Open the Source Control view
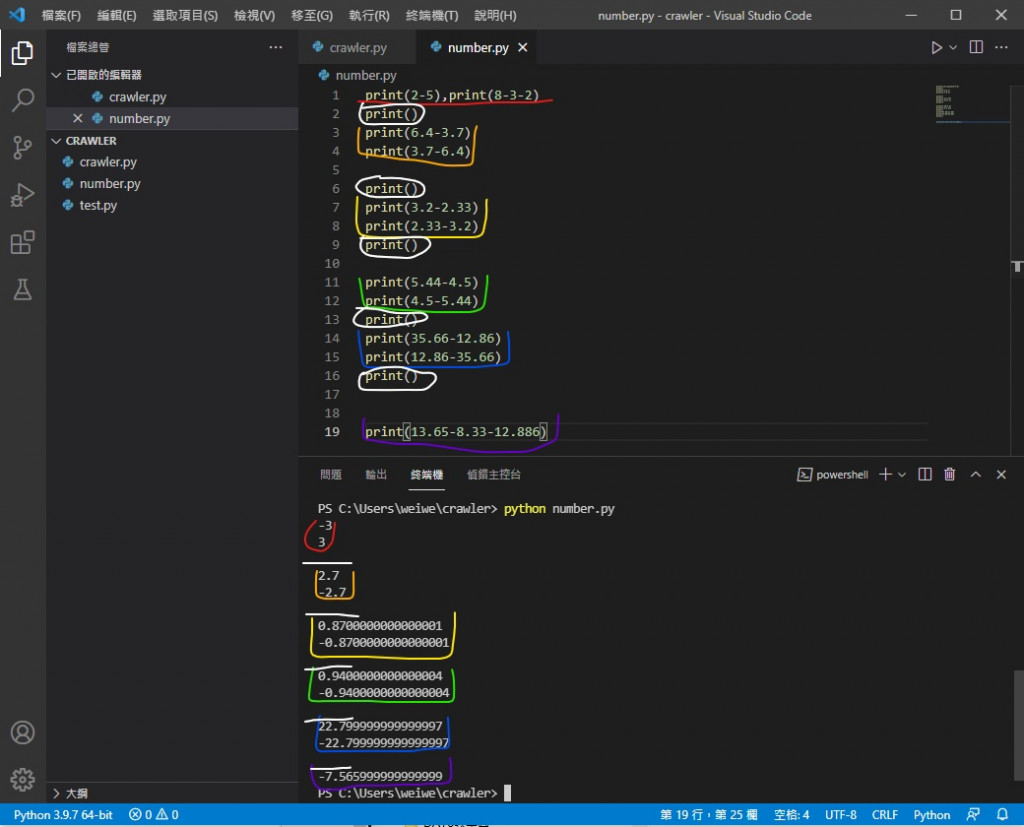This screenshot has height=827, width=1024. pyautogui.click(x=22, y=148)
